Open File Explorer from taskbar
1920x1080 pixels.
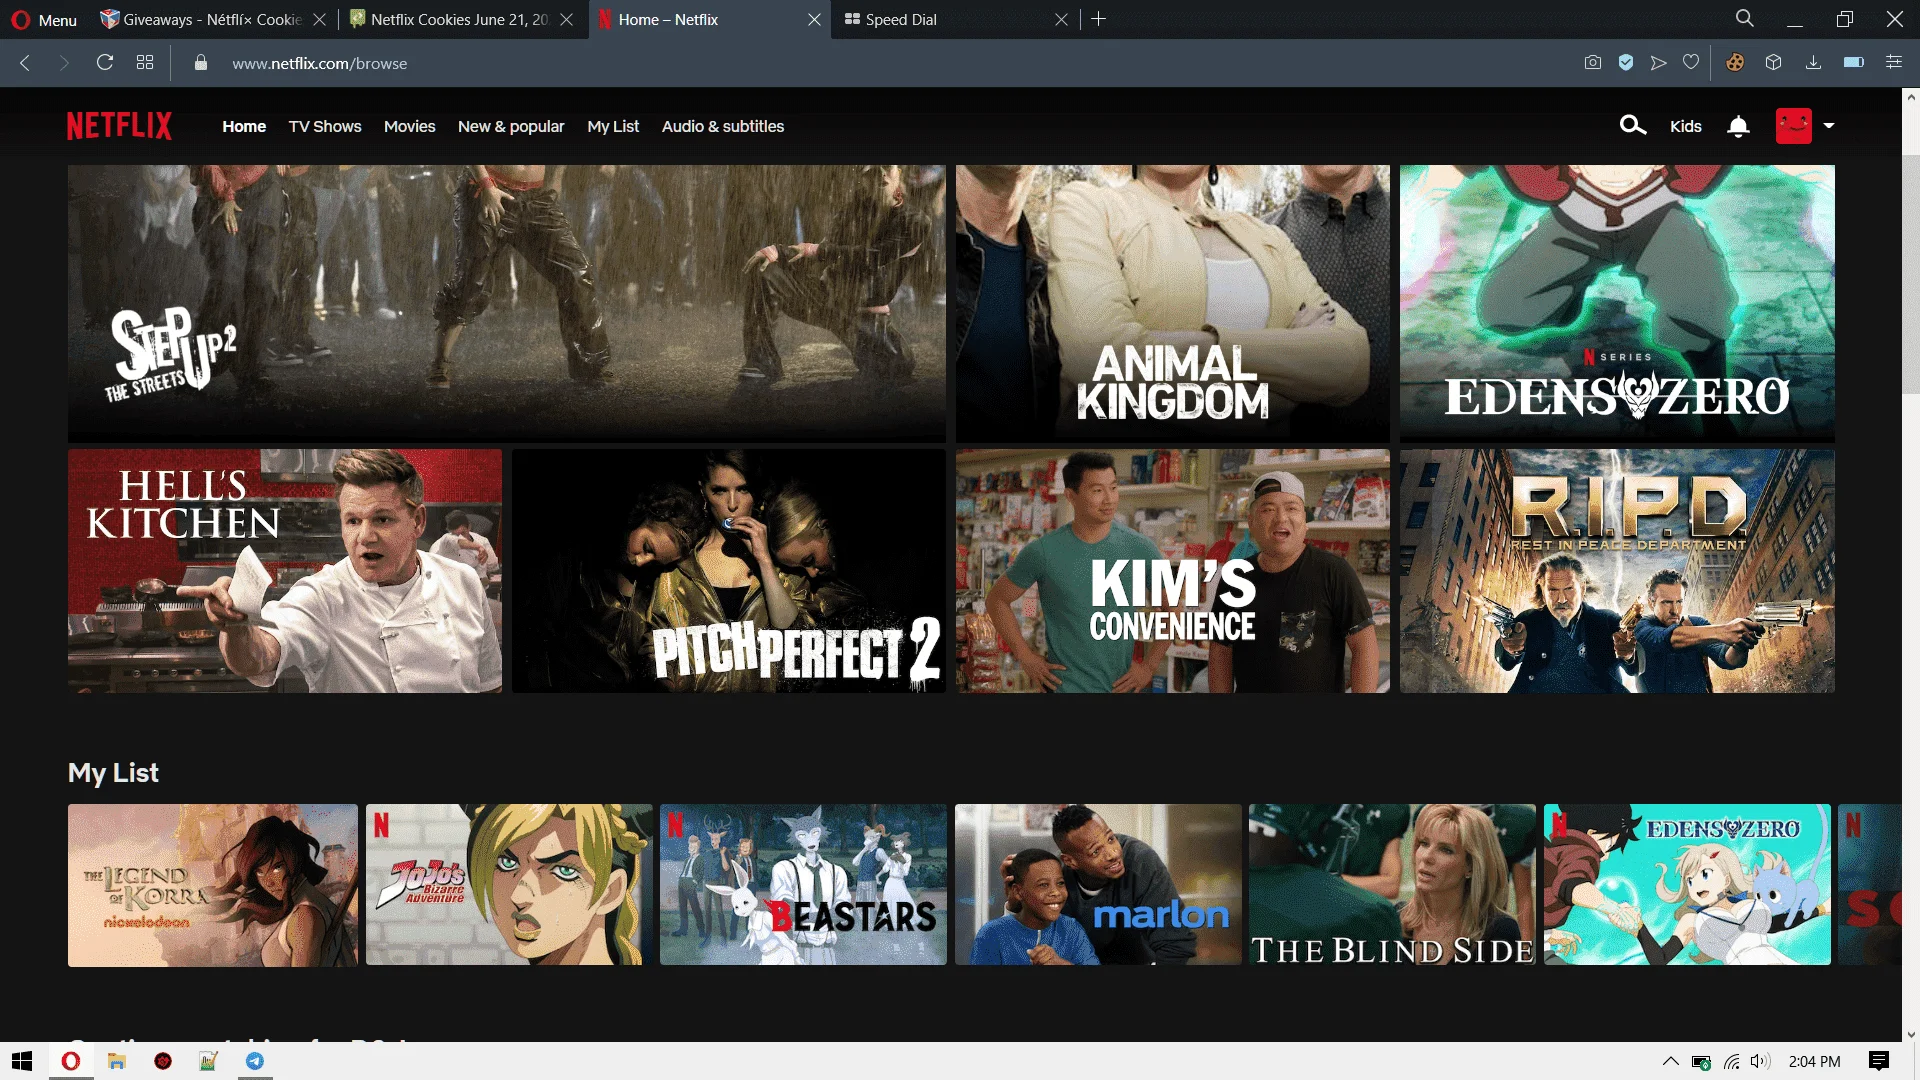click(x=117, y=1061)
